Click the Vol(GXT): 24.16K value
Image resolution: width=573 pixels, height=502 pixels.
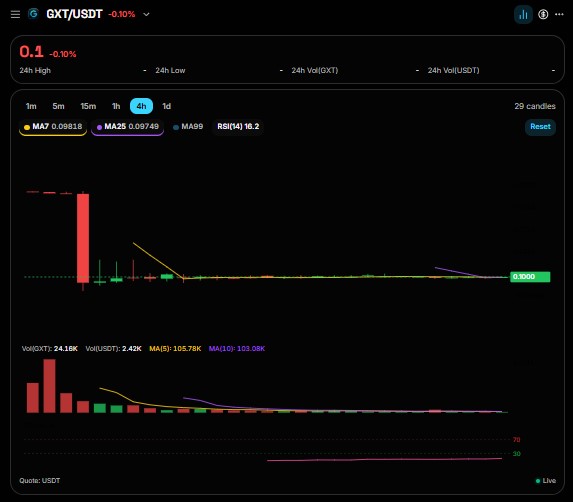pyautogui.click(x=50, y=349)
